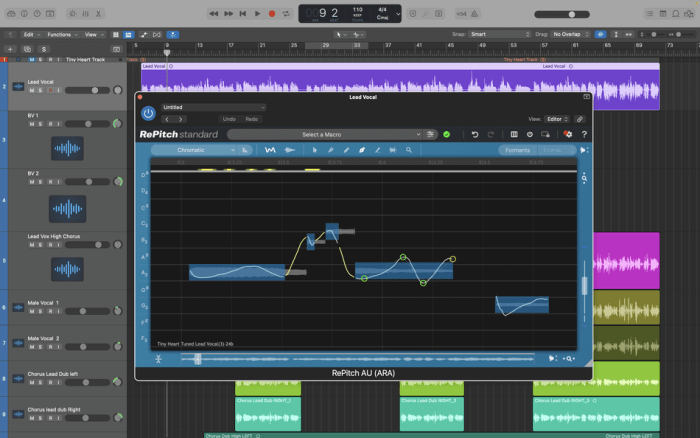The image size is (700, 438).
Task: Click the Redo button in plugin header
Action: pyautogui.click(x=251, y=119)
